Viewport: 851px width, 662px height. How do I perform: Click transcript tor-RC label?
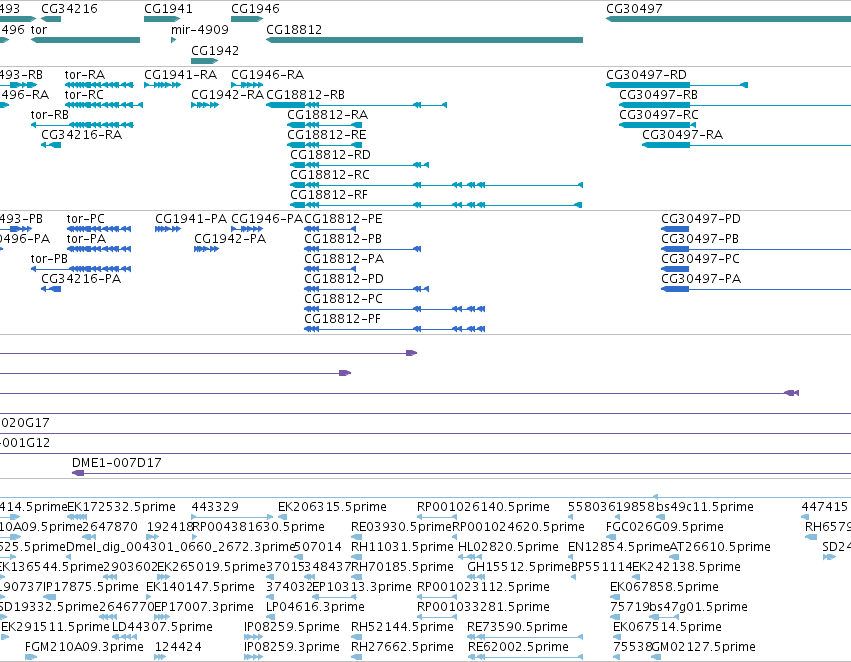pos(84,95)
